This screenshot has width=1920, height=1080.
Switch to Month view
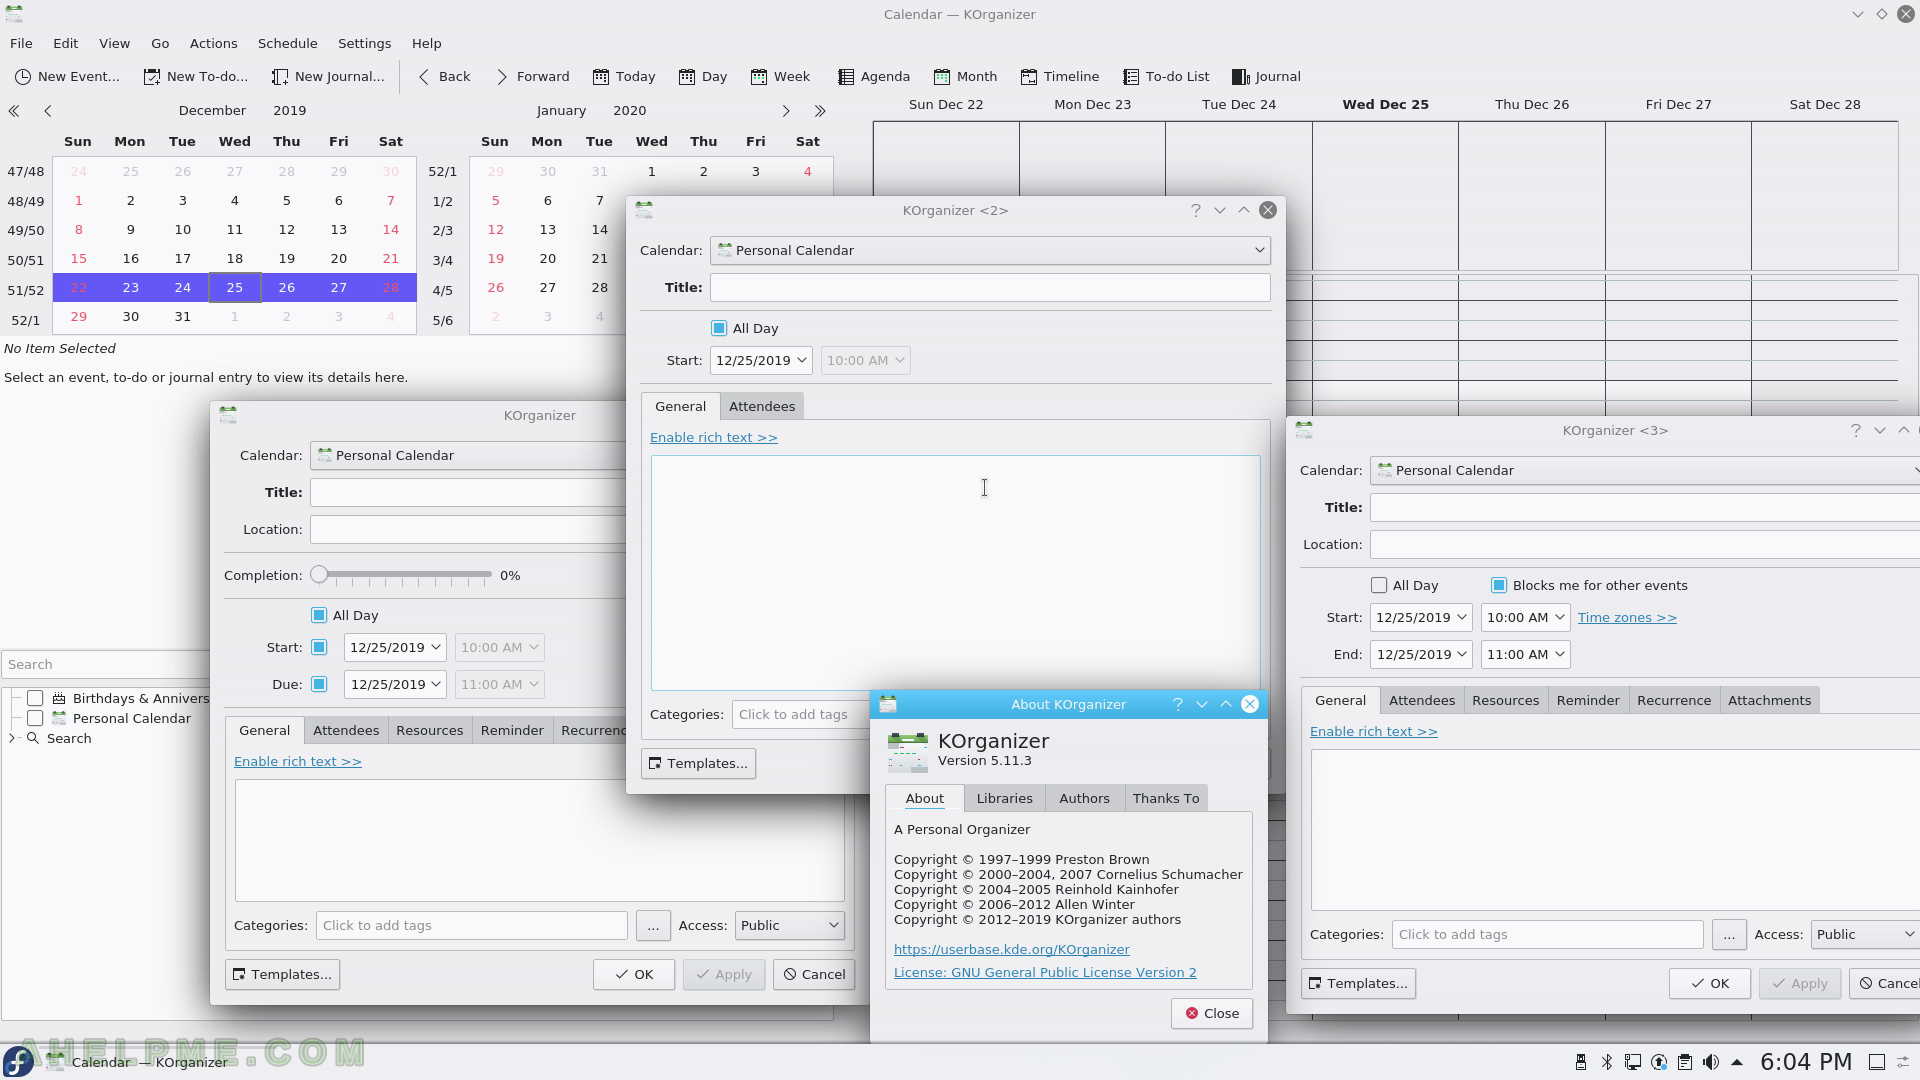(965, 77)
